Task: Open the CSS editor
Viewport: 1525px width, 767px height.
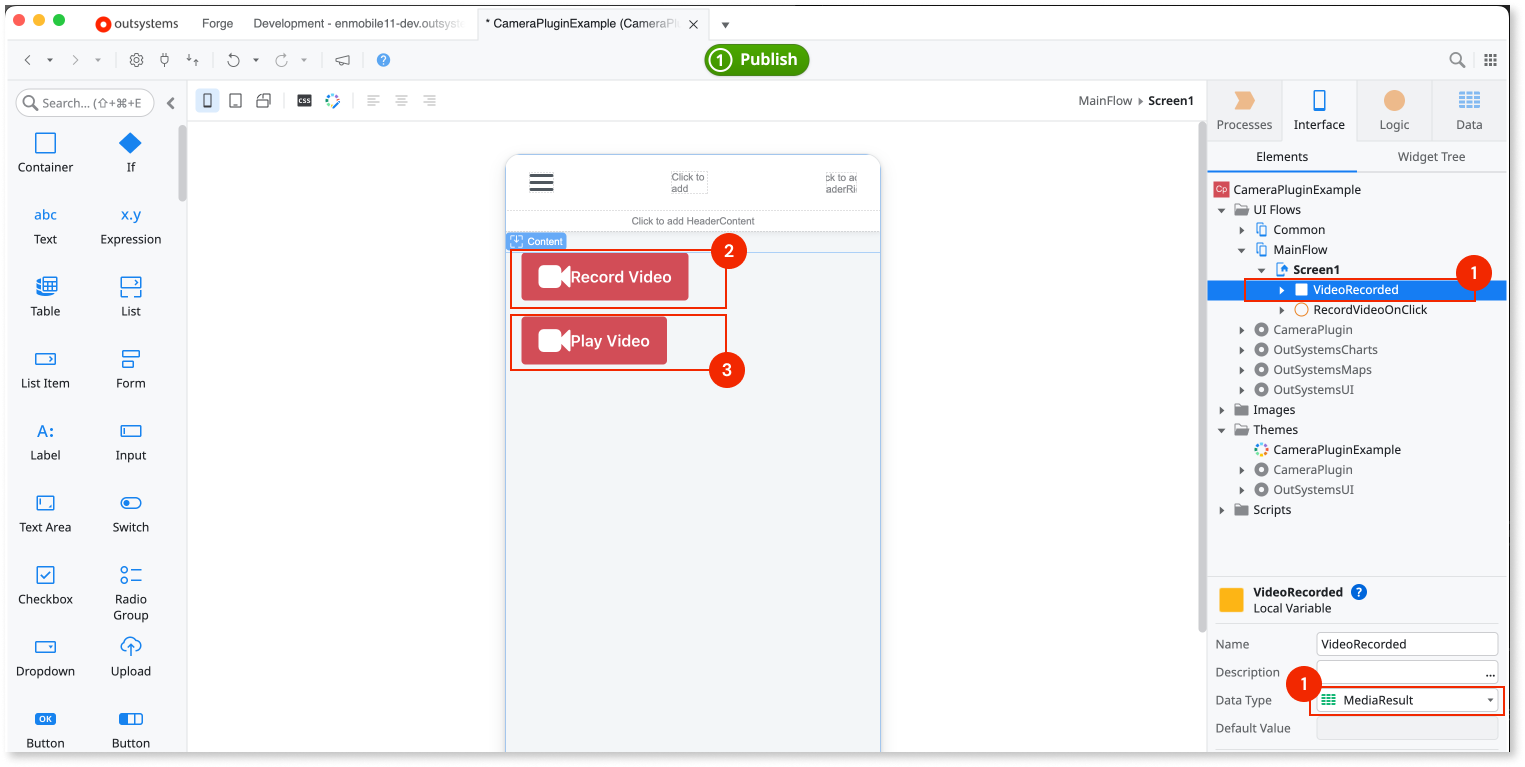Action: (304, 100)
